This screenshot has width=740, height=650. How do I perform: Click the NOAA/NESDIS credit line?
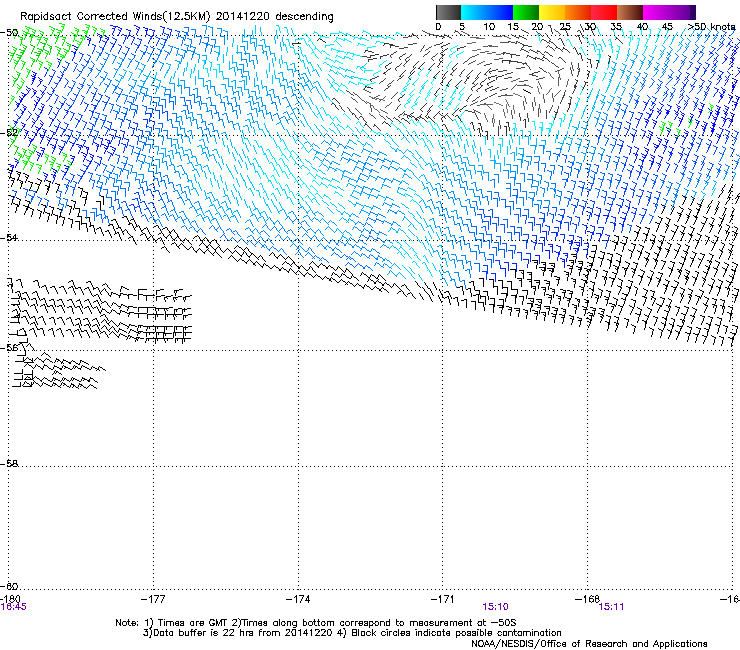coord(589,644)
